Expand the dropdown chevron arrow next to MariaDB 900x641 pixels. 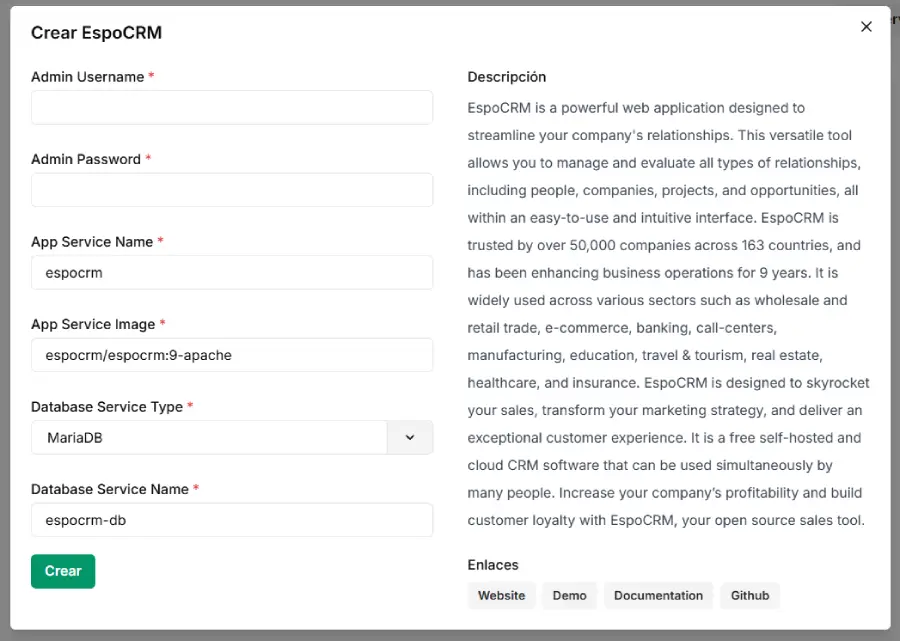(410, 437)
